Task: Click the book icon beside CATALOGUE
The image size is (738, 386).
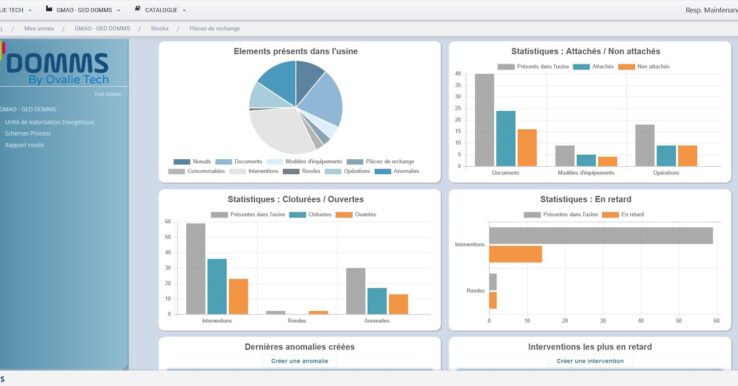Action: (137, 9)
